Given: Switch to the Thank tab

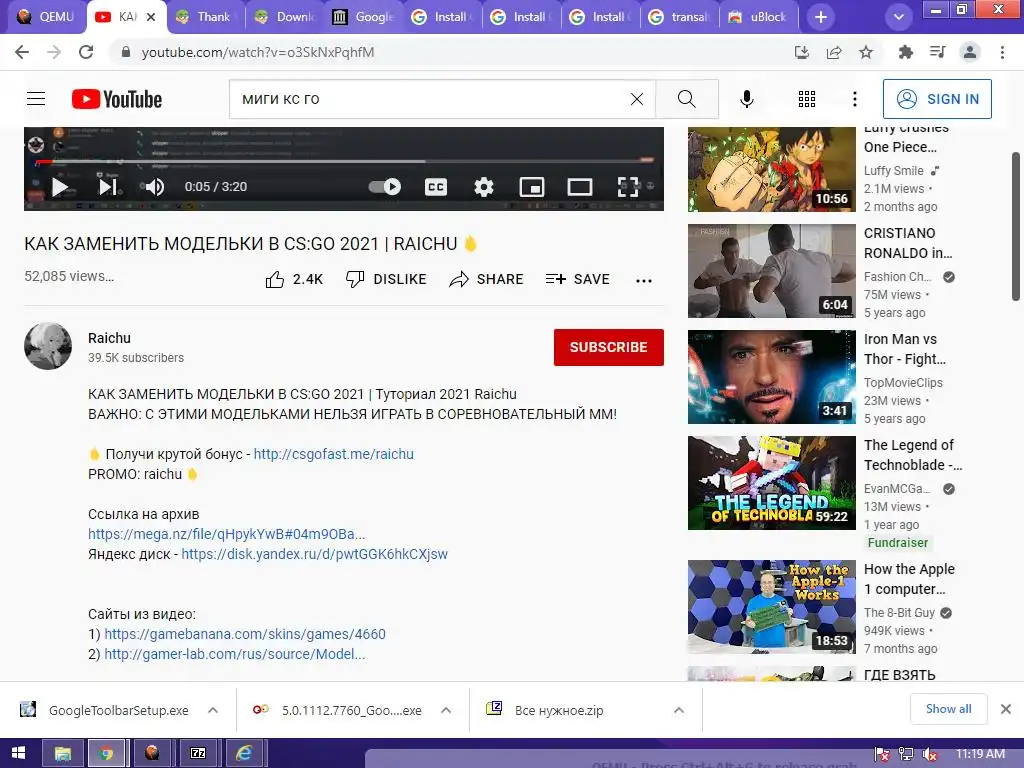Looking at the screenshot, I should tap(205, 17).
